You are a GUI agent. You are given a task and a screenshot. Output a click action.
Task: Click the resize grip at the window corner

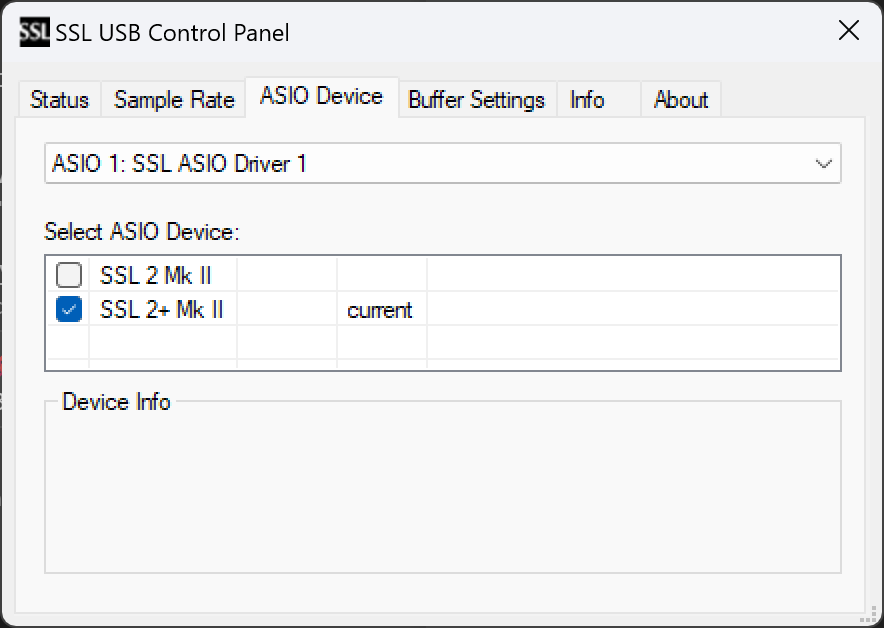point(869,614)
